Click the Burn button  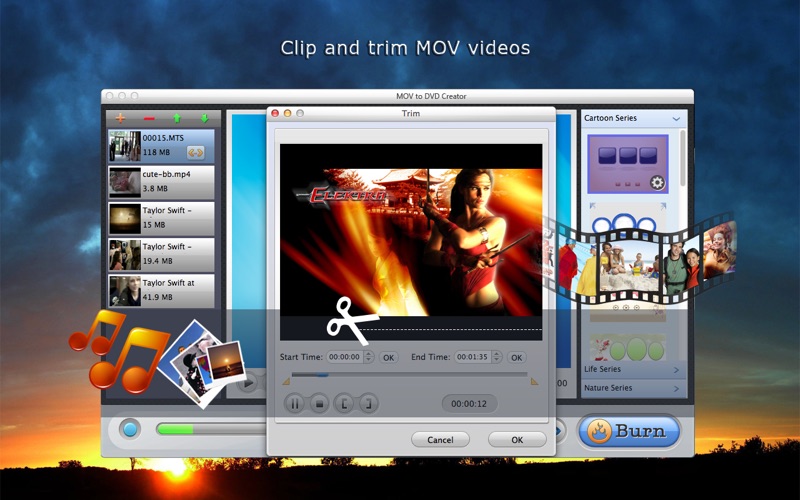(630, 431)
